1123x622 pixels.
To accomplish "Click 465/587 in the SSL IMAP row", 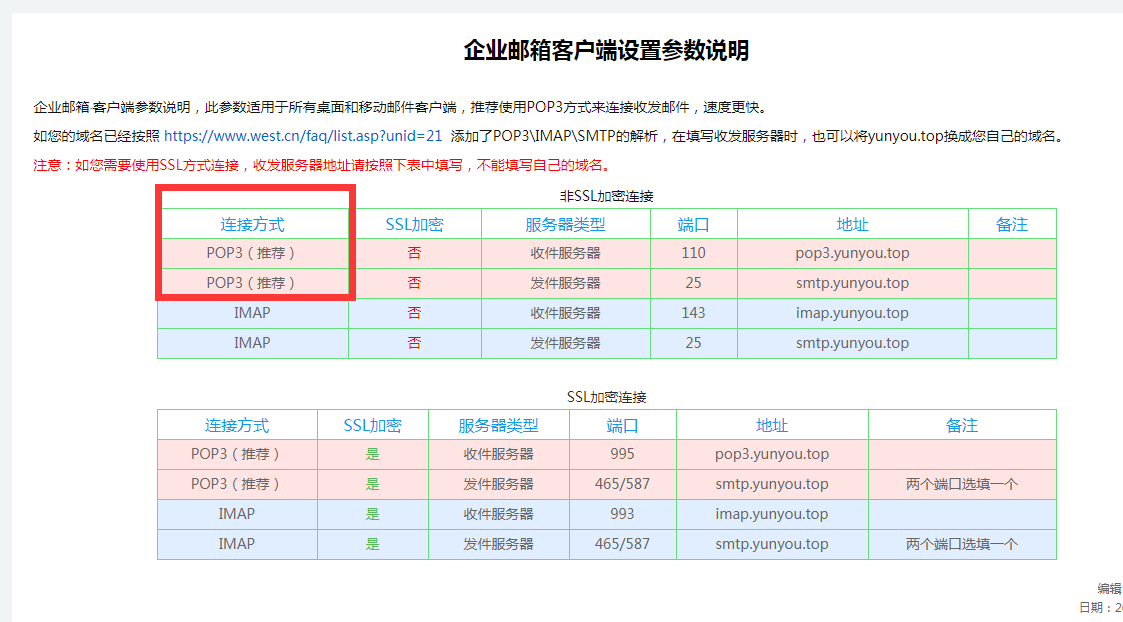I will 622,544.
